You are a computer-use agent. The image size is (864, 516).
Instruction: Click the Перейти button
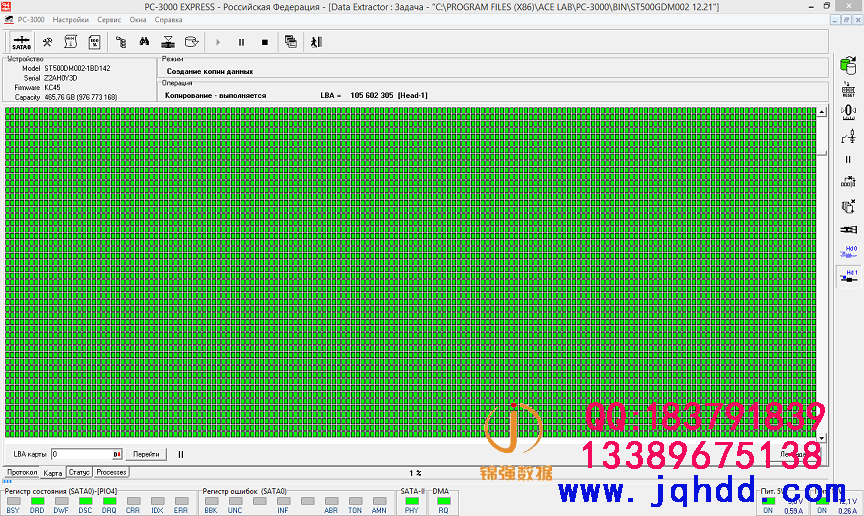[146, 454]
